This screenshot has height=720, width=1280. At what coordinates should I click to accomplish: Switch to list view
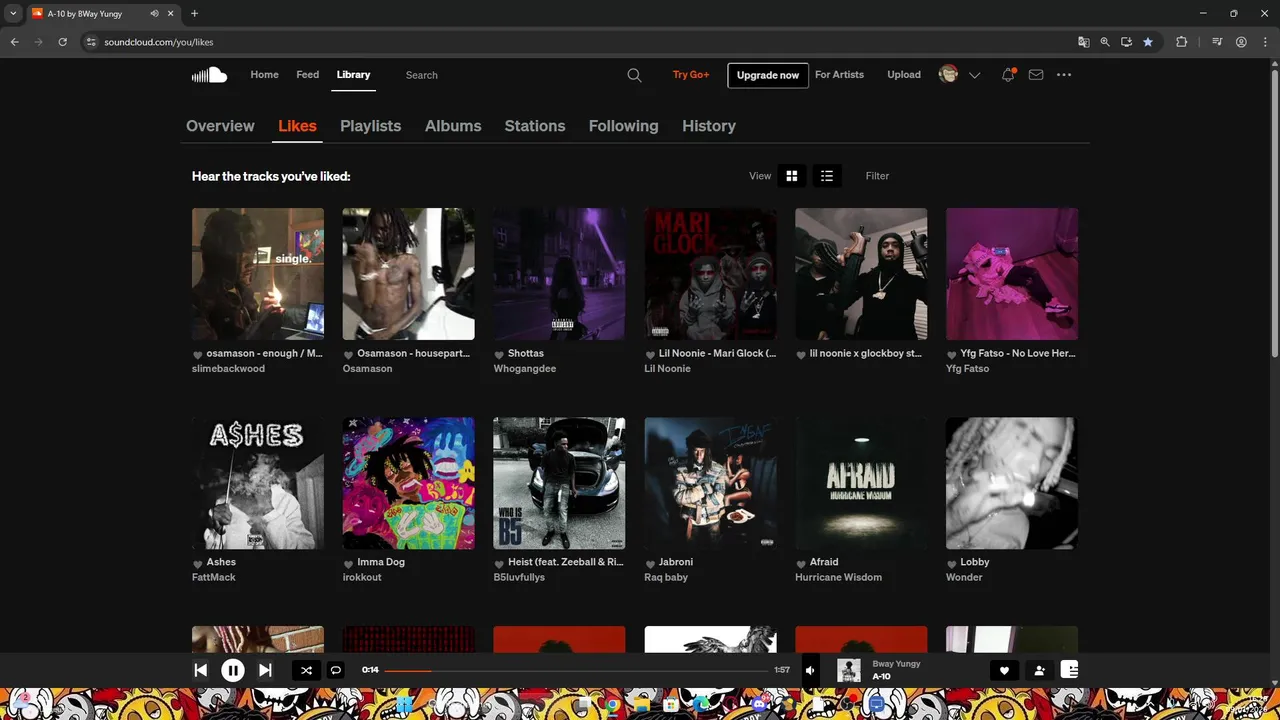coord(827,176)
